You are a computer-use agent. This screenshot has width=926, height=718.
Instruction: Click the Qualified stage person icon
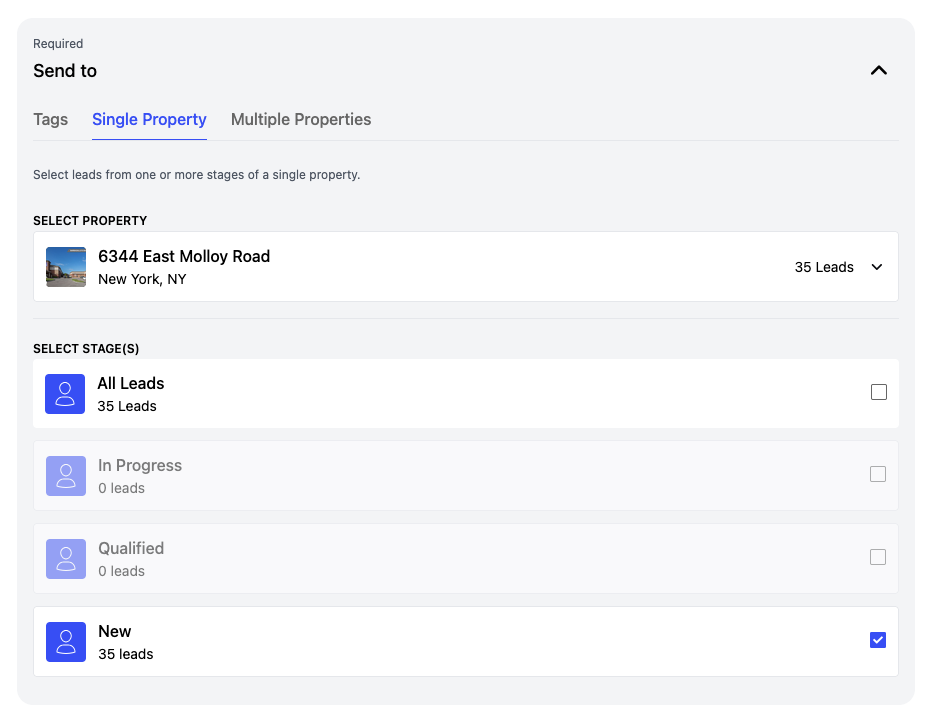(66, 559)
